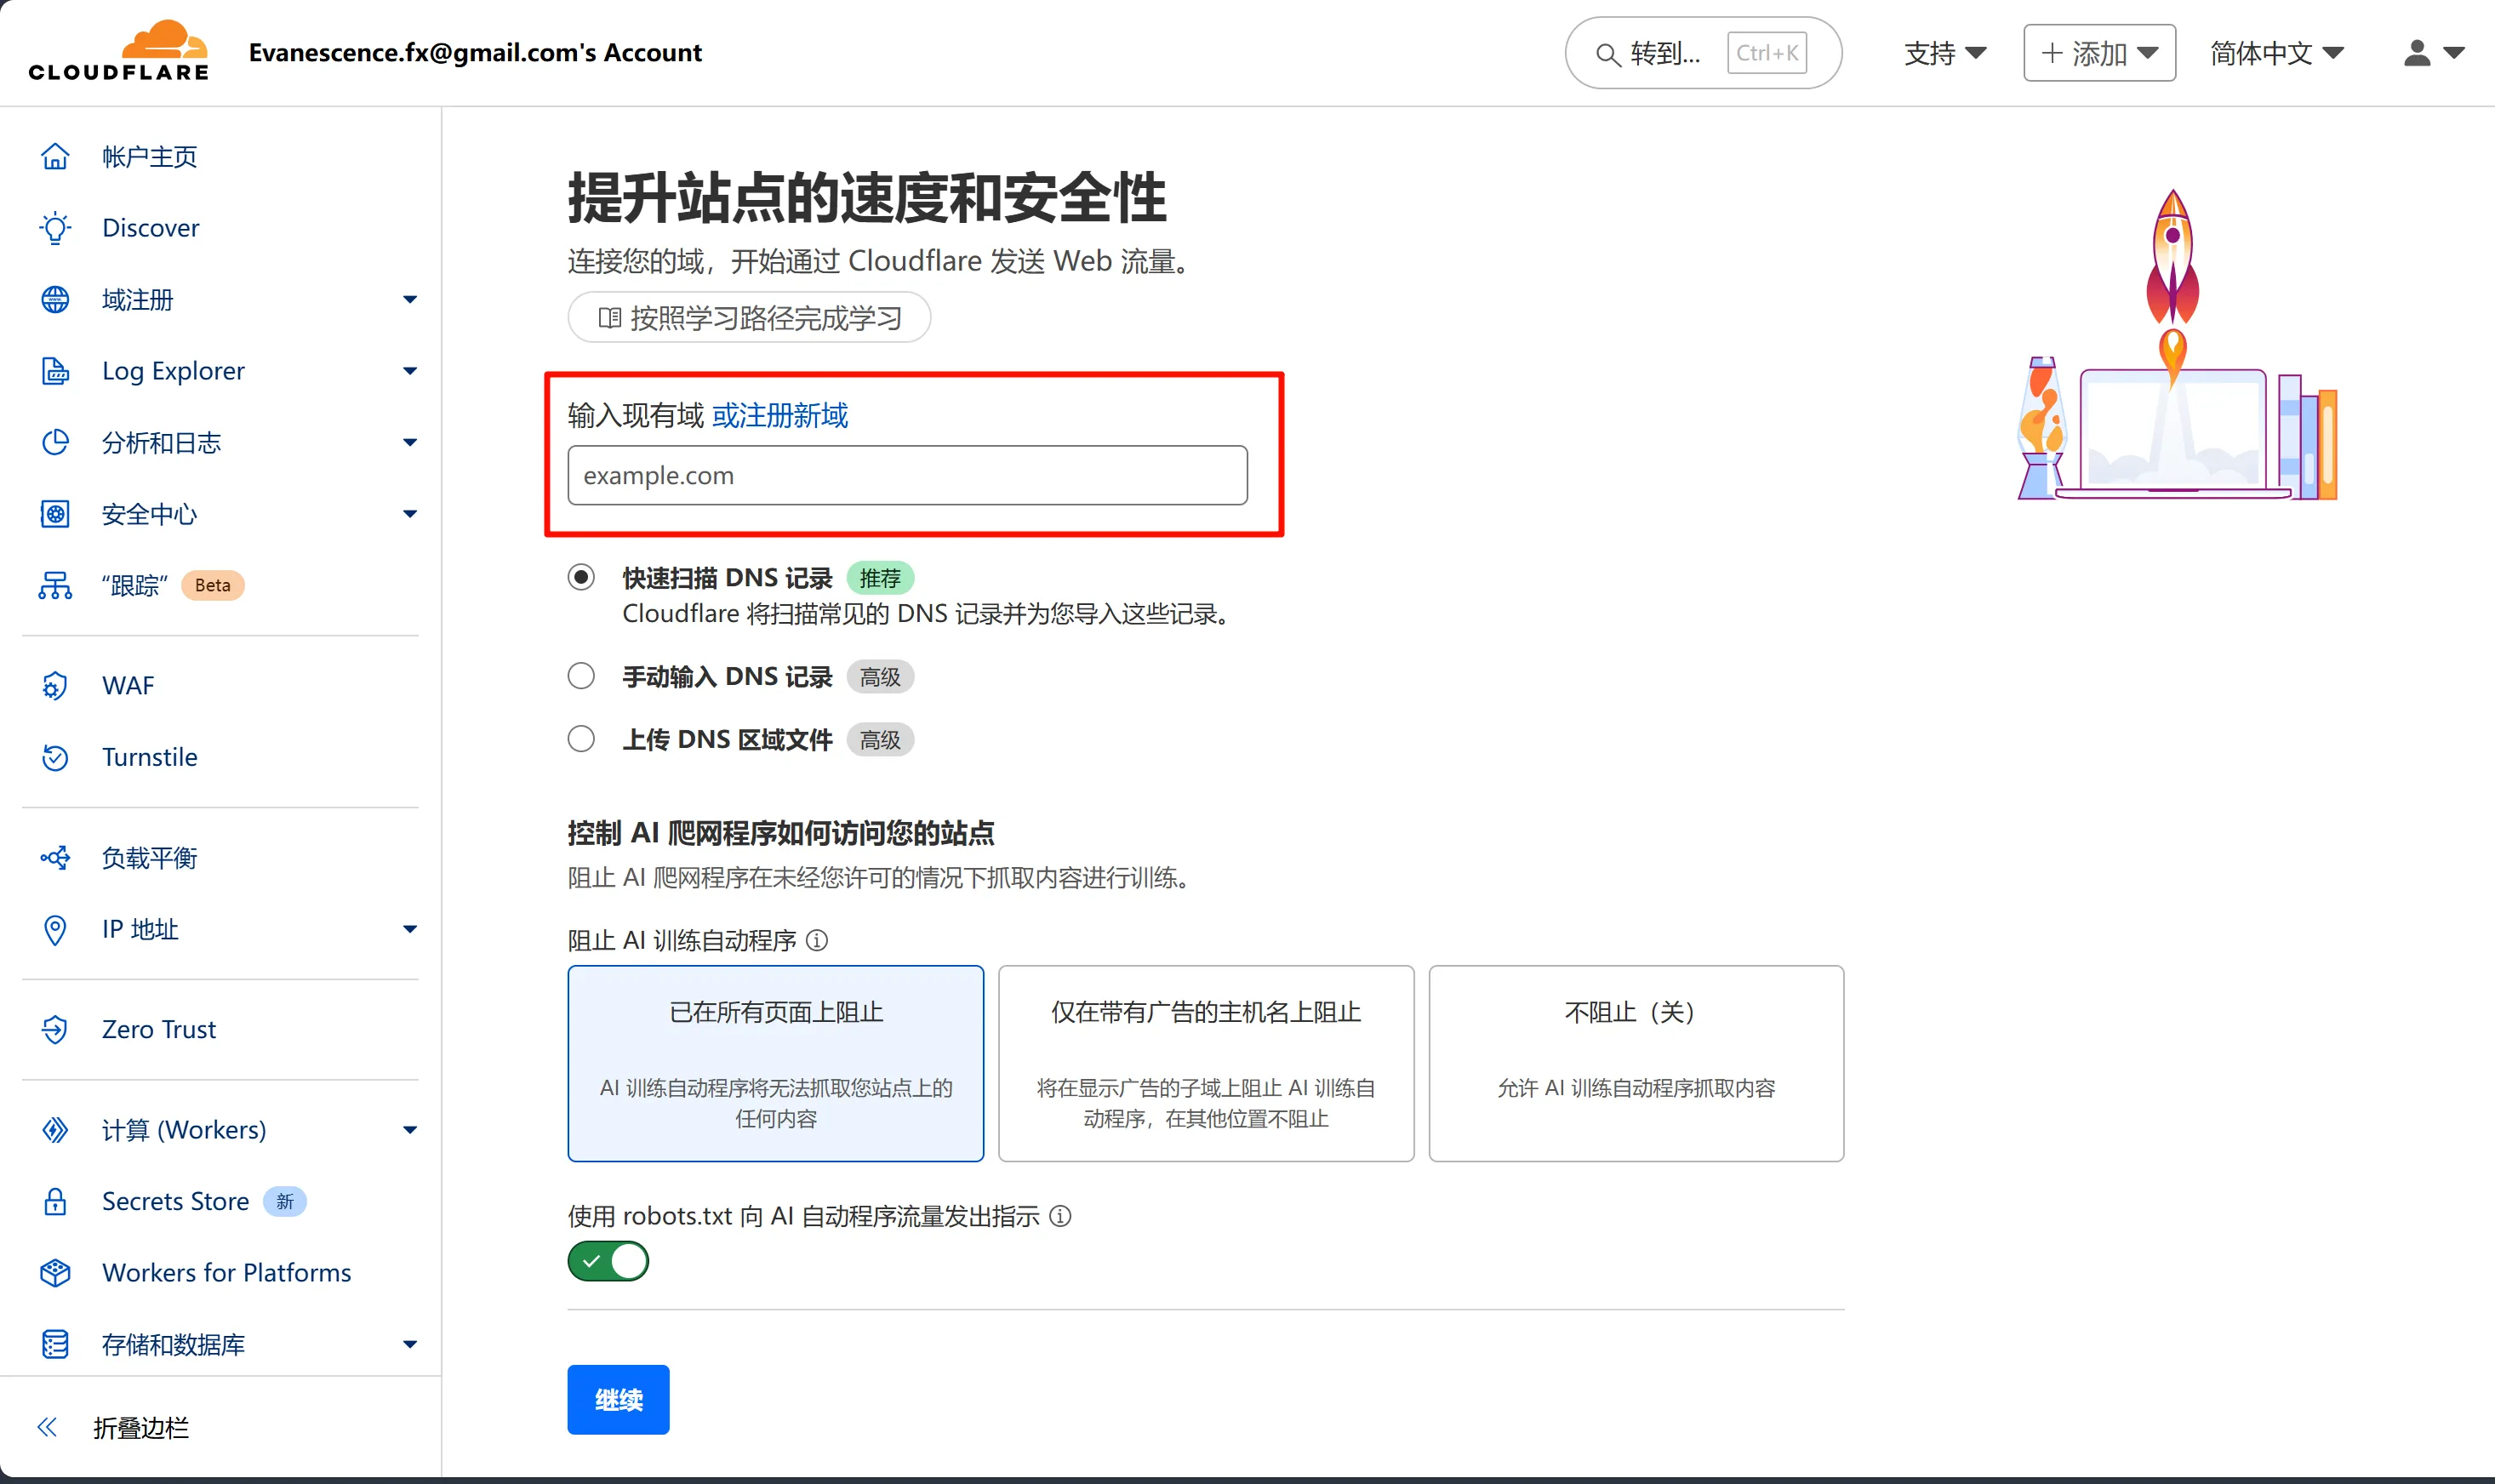
Task: Expand the 域注册 sidebar section arrow
Action: click(x=410, y=299)
